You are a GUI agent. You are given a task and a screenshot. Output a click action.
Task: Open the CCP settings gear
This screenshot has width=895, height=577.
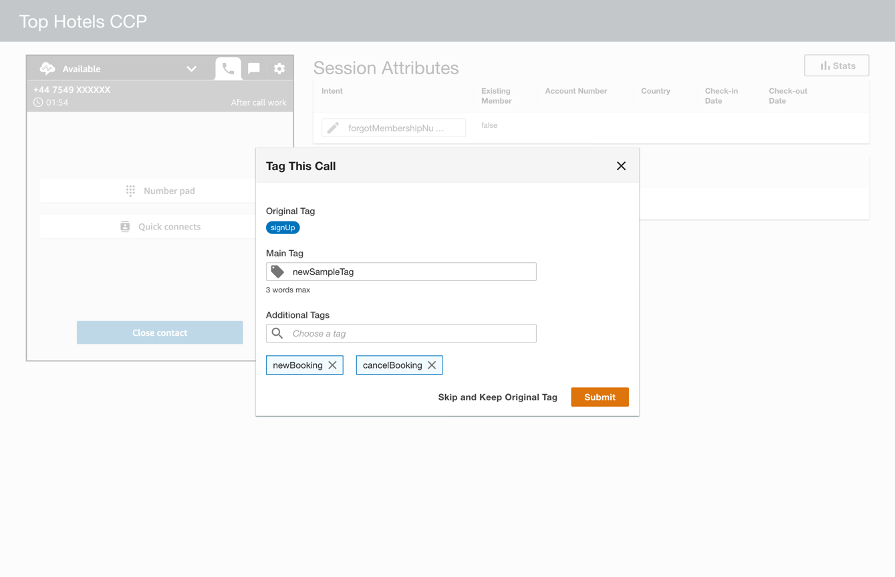click(x=278, y=68)
